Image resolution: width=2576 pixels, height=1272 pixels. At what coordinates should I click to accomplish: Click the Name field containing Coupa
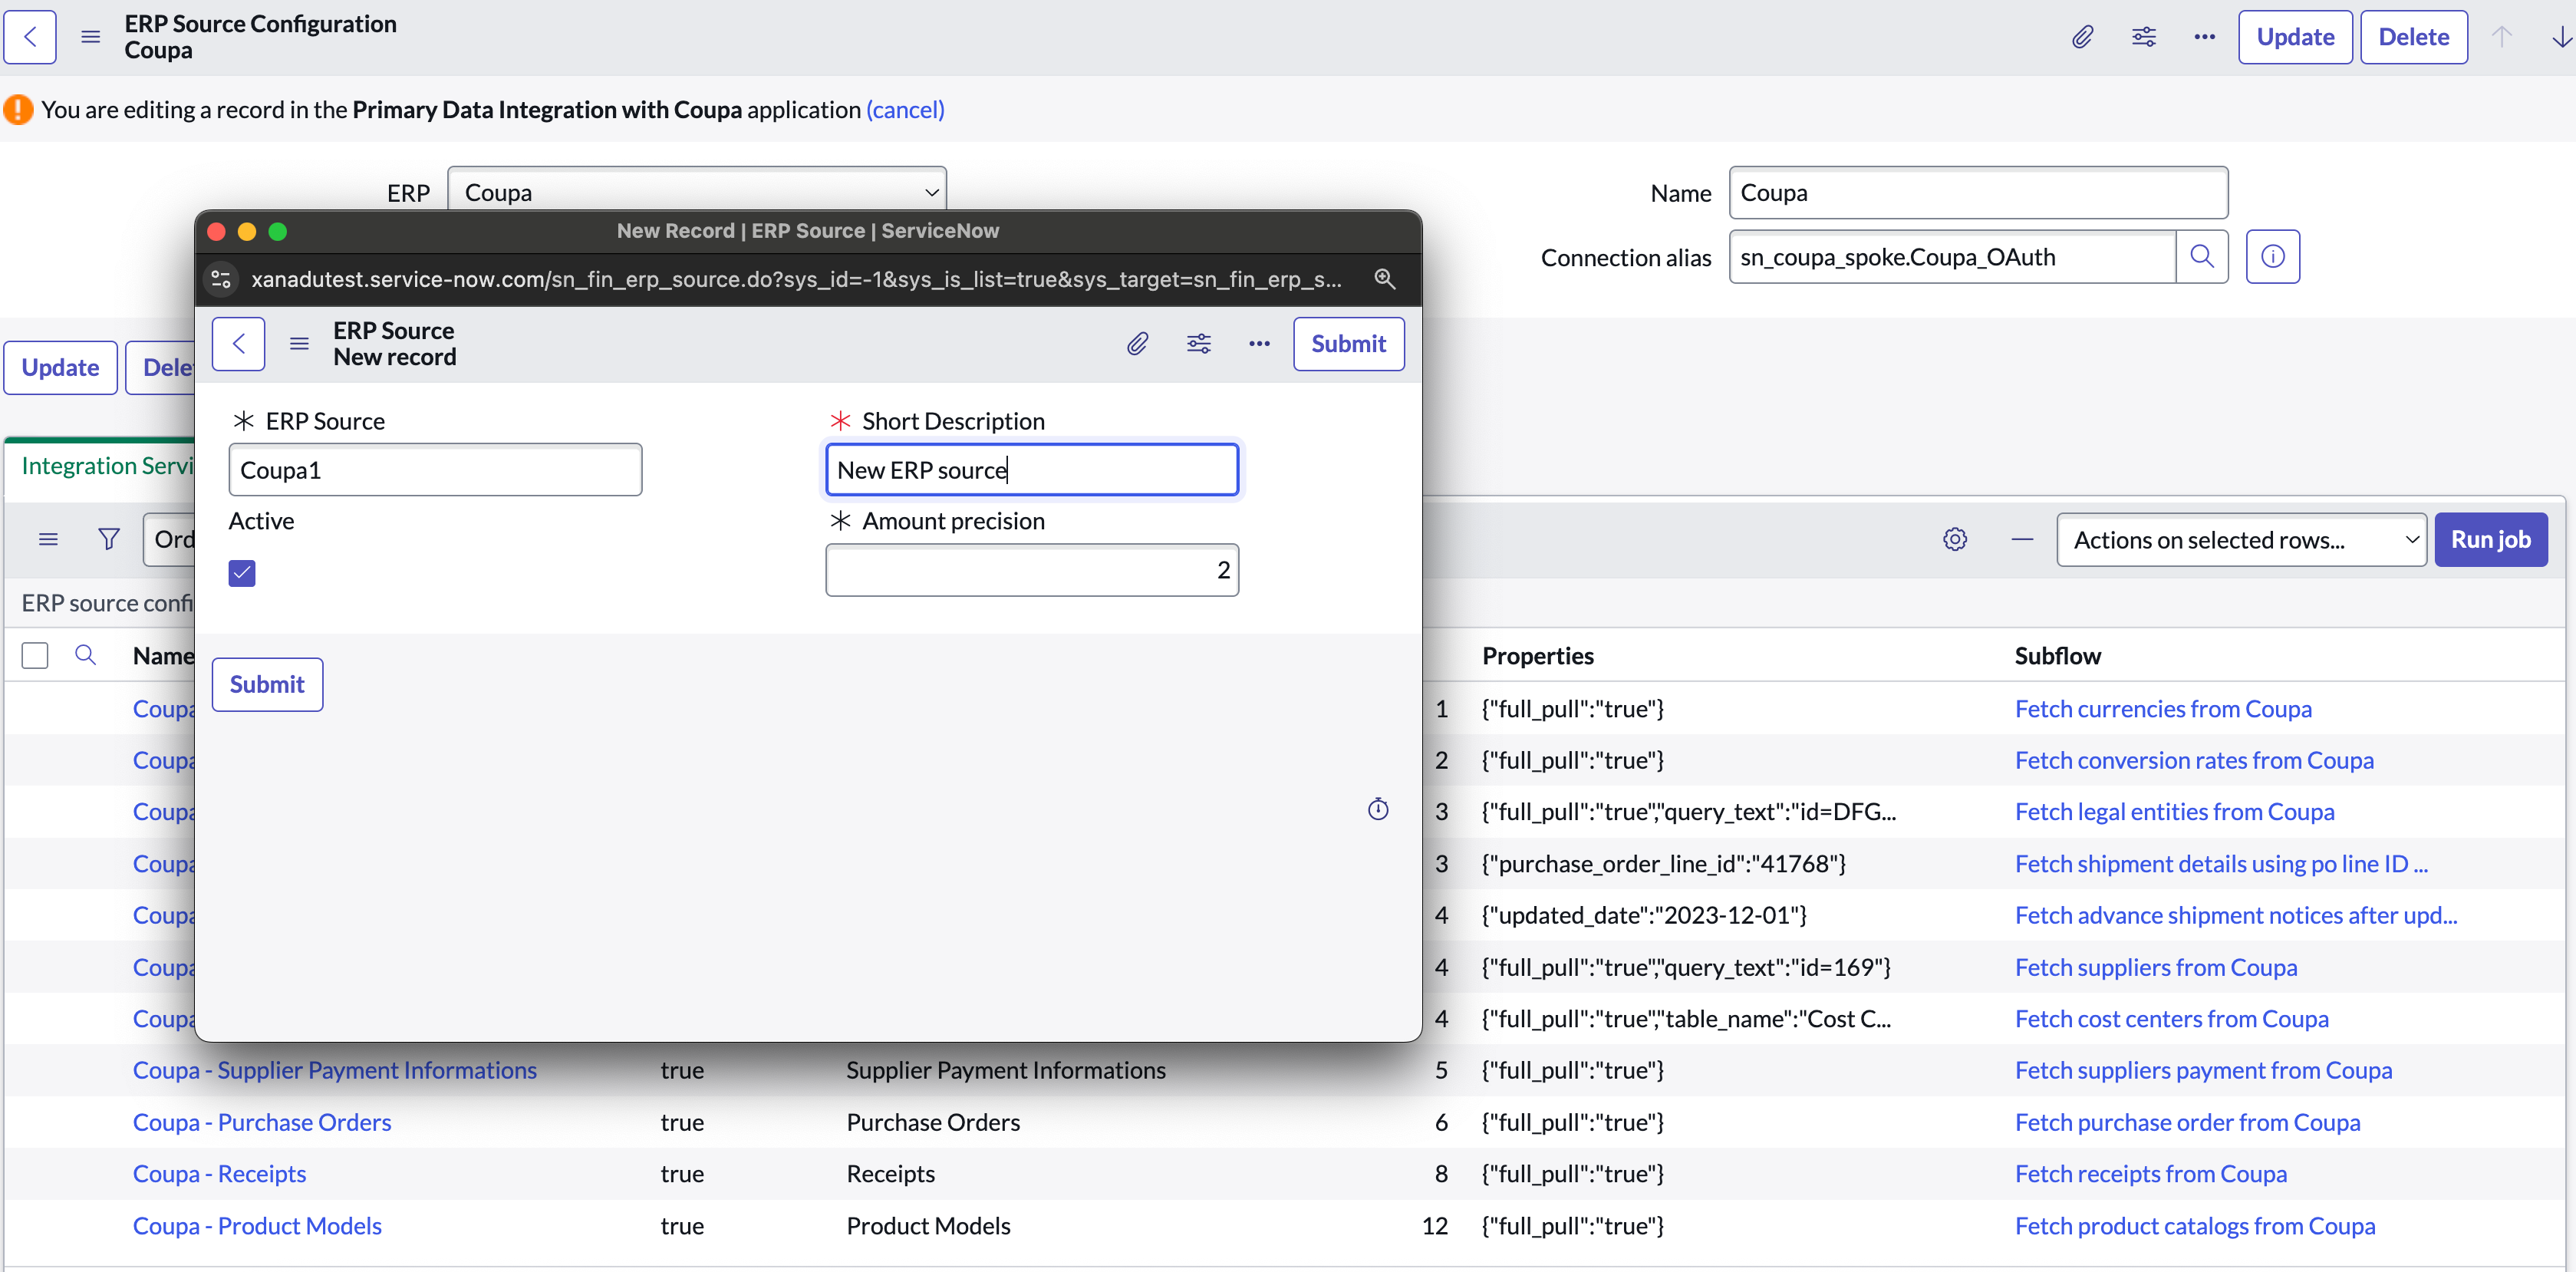[1978, 192]
